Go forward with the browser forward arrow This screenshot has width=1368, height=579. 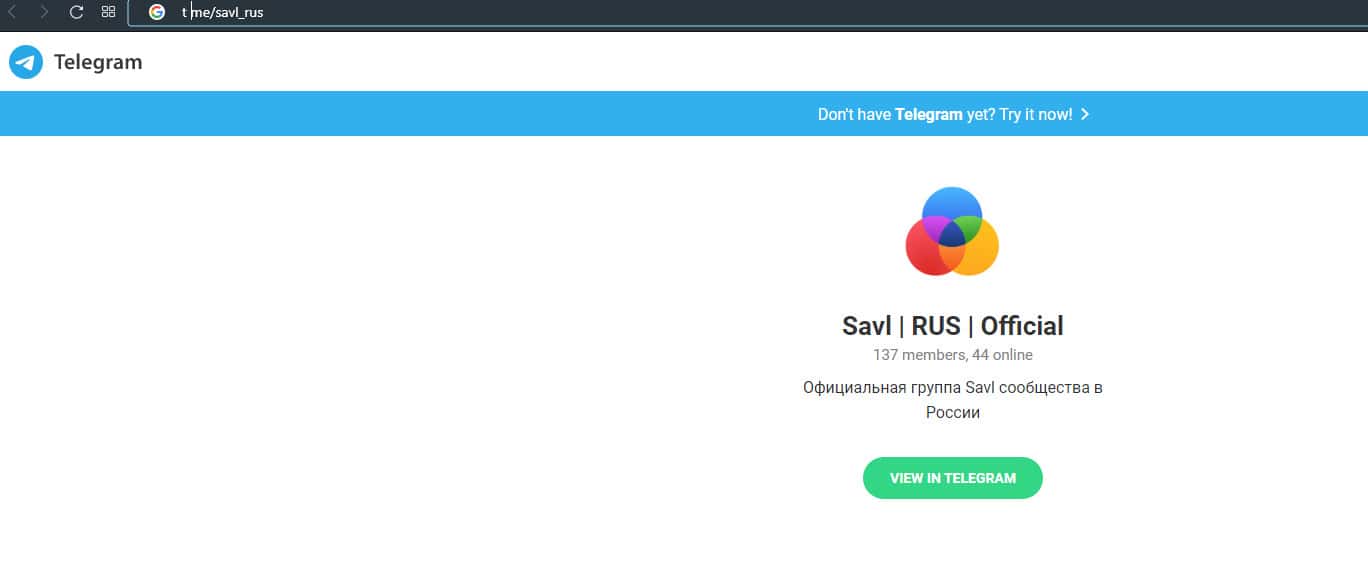[44, 12]
